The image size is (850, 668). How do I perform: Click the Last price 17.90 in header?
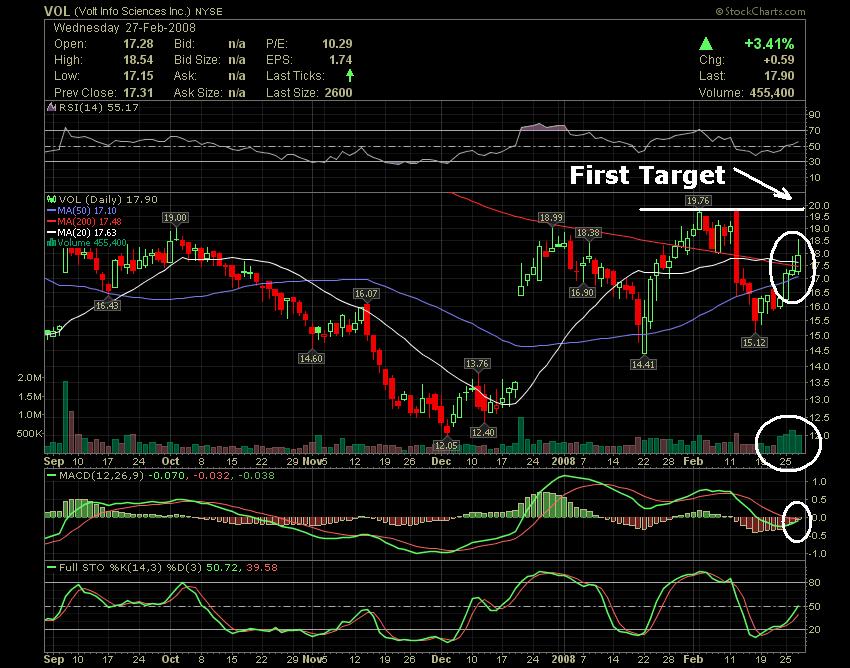pyautogui.click(x=780, y=76)
